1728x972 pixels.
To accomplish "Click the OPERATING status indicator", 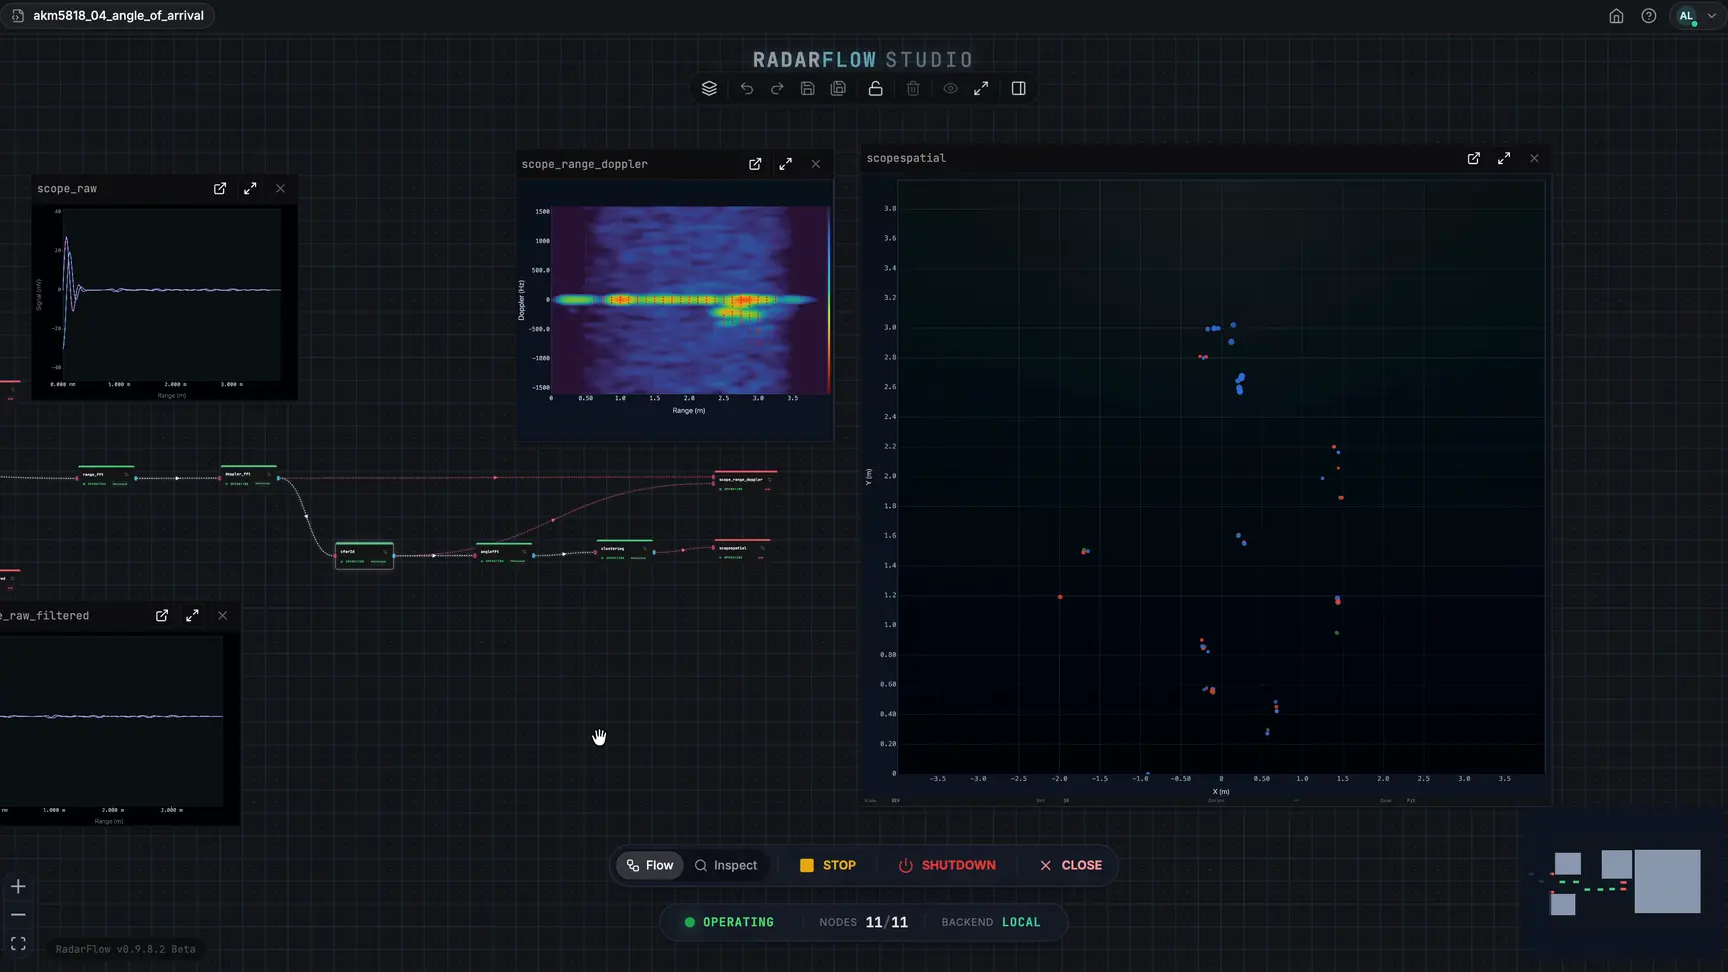I will [x=729, y=922].
